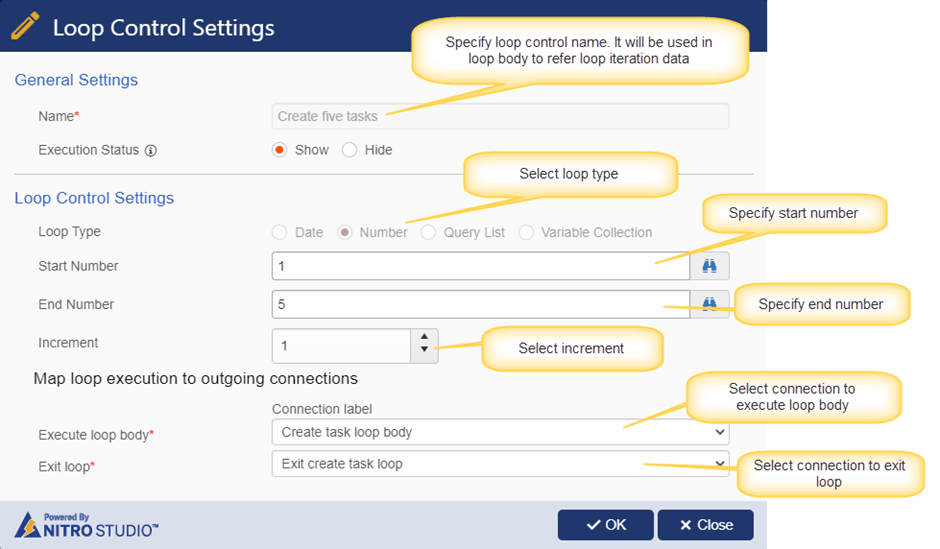
Task: Click Close button in footer
Action: pyautogui.click(x=706, y=525)
